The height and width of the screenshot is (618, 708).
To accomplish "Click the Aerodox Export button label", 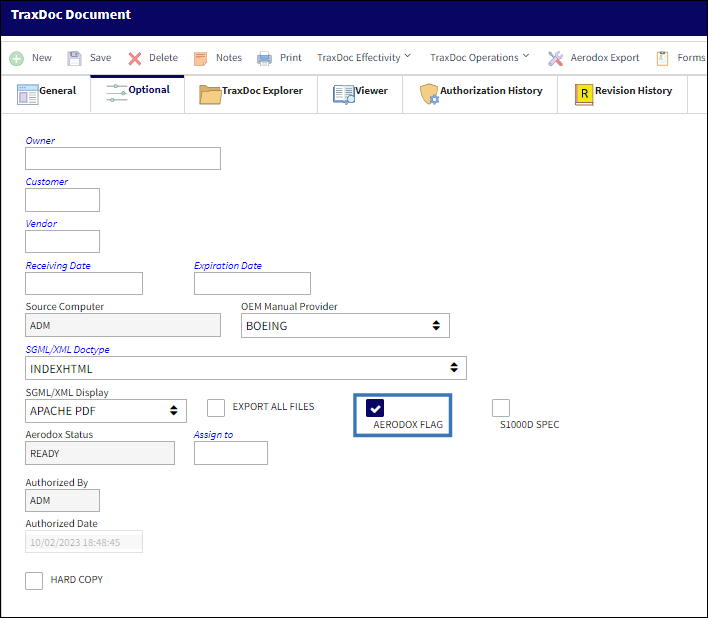I will click(x=605, y=58).
